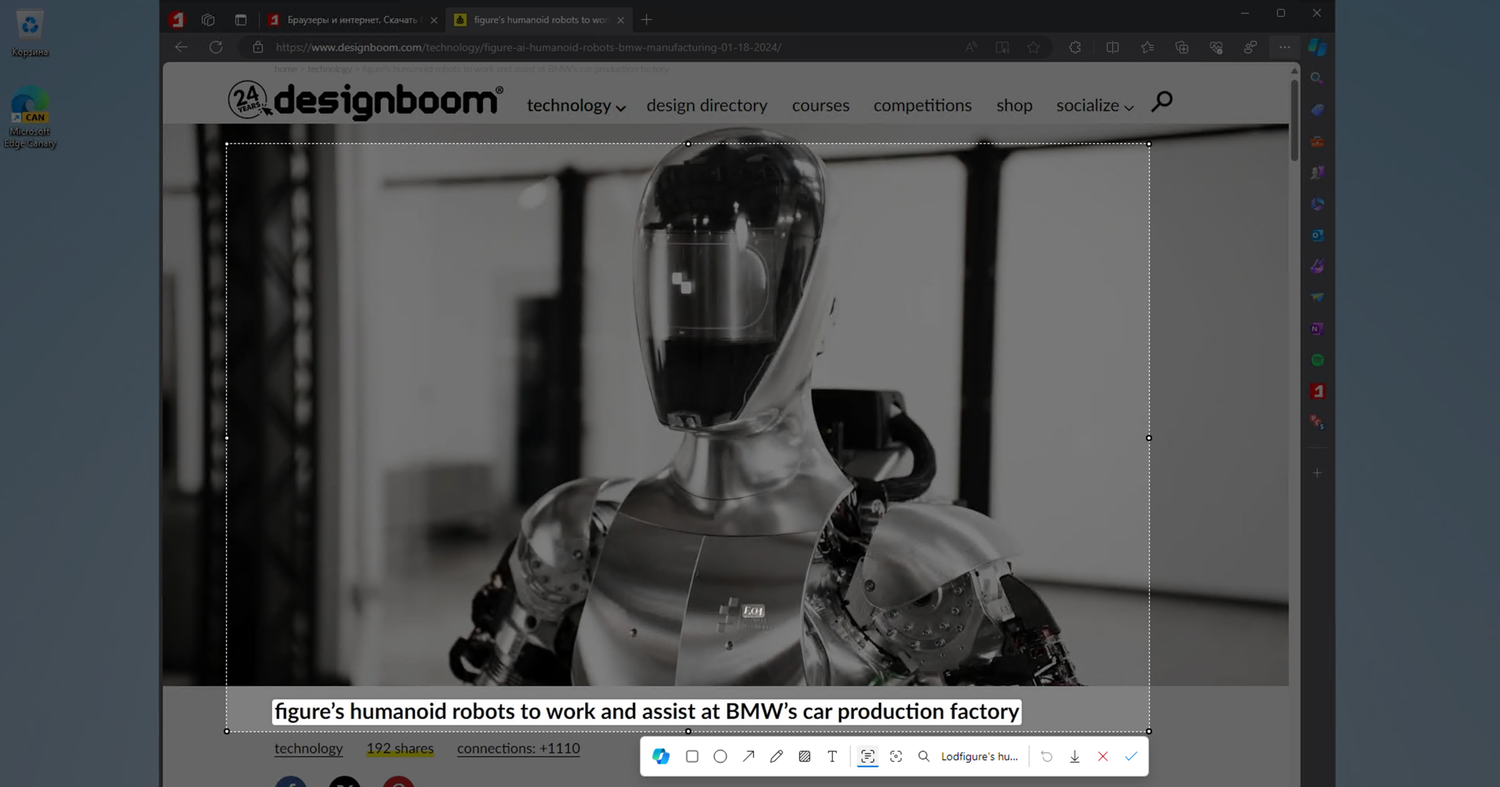1500x787 pixels.
Task: Open Telegram in the Edge sidebar
Action: 1317,298
